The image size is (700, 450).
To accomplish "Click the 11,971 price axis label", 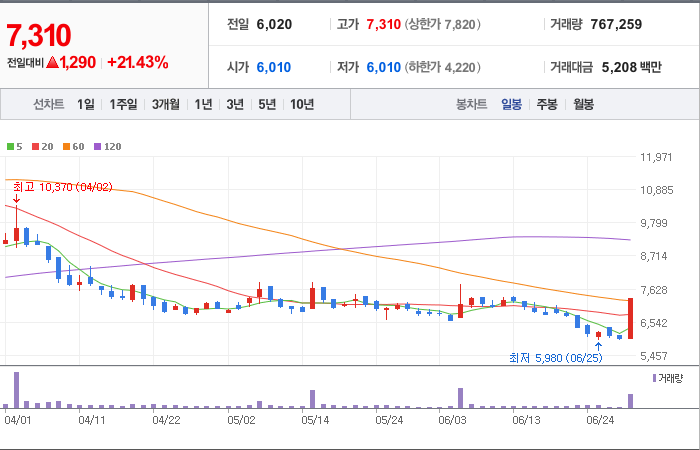I will 656,157.
